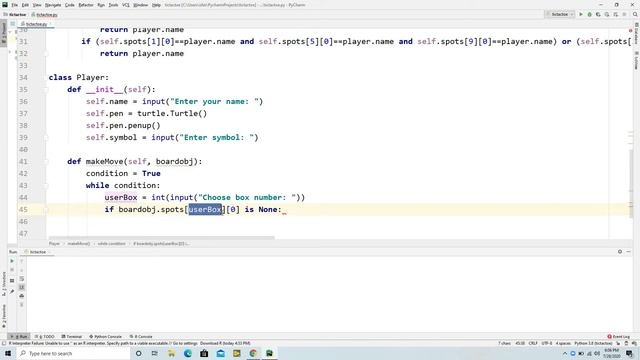Screen dimensions: 640x360
Task: Click the Stop icon in top toolbar
Action: pos(624,14)
